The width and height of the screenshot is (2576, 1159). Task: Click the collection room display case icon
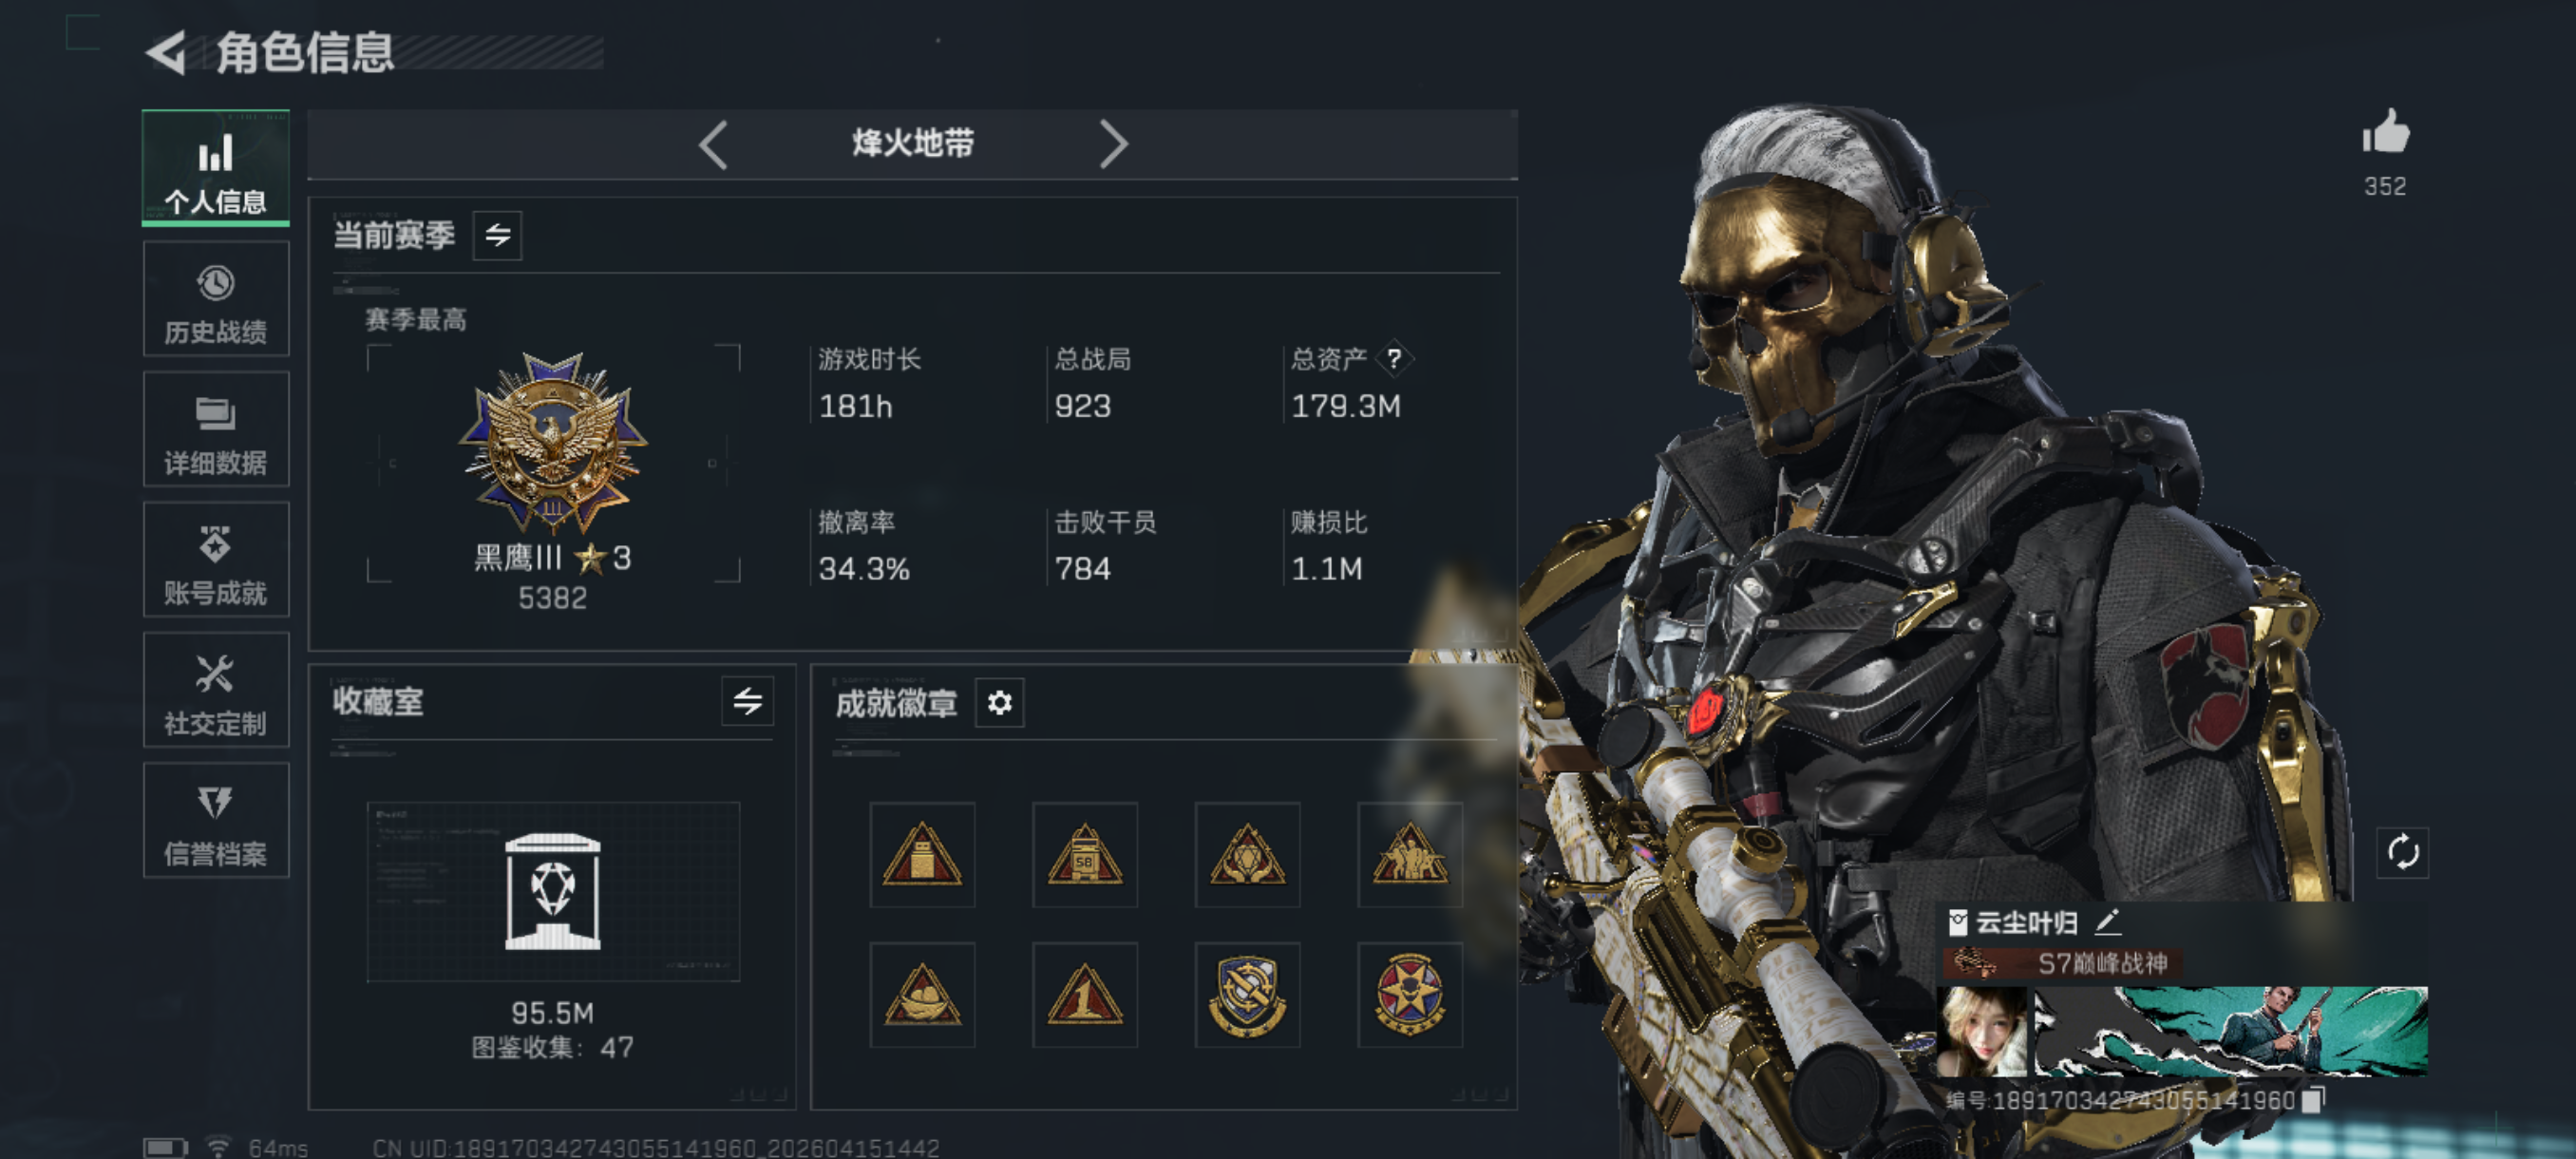(553, 891)
